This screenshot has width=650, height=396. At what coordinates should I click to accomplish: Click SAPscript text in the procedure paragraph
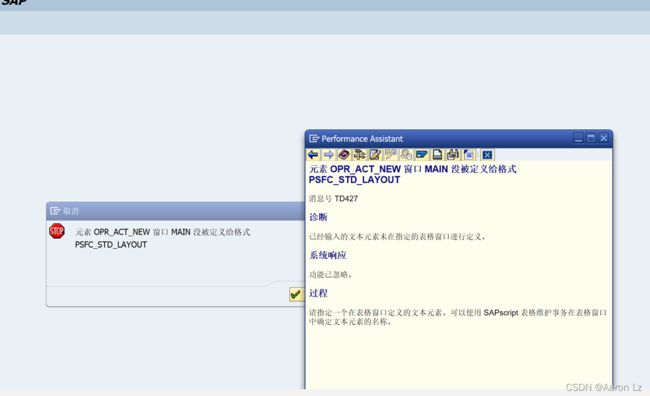click(x=501, y=313)
